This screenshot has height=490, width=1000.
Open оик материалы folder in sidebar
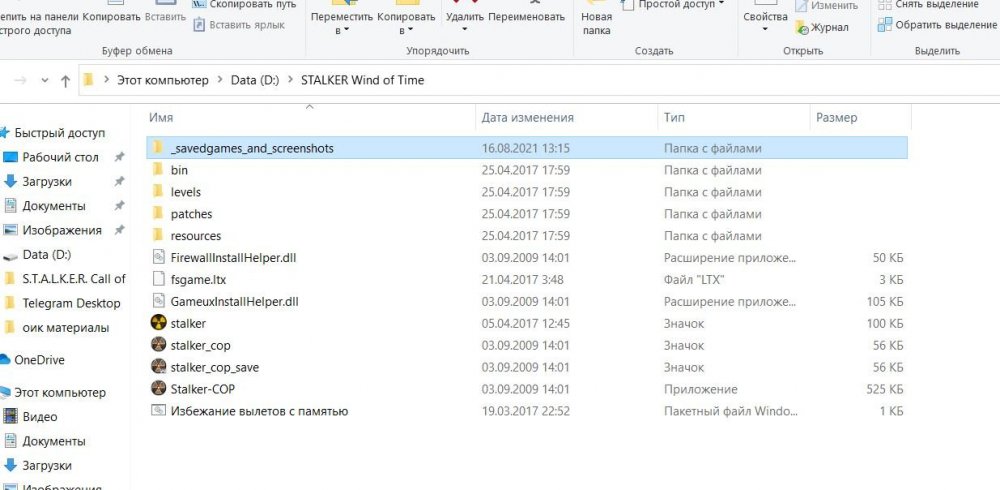pyautogui.click(x=66, y=328)
